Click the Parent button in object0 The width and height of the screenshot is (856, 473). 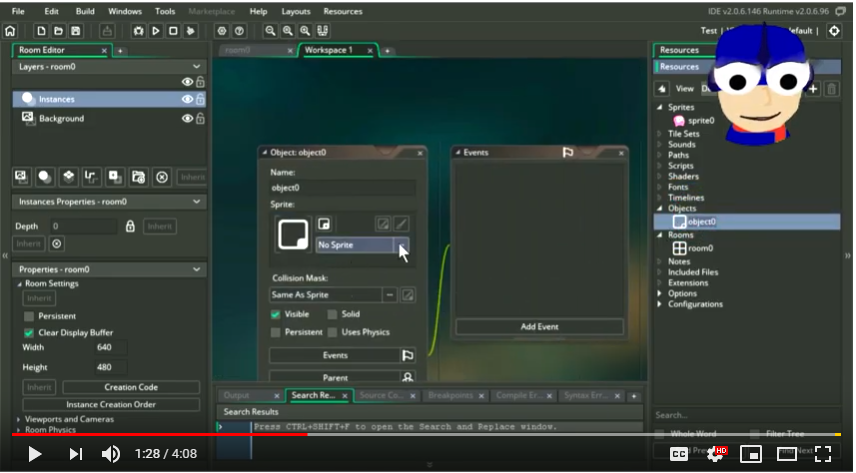pyautogui.click(x=335, y=378)
